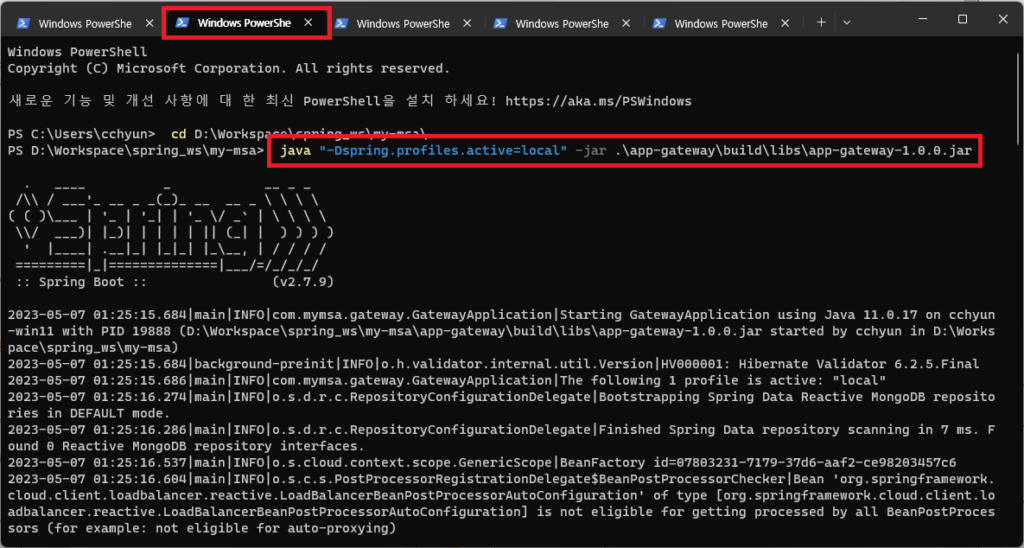The image size is (1024, 548).
Task: Click the 'cd D:\Workspace\spring_ws\my-msa\' command line
Action: [298, 135]
